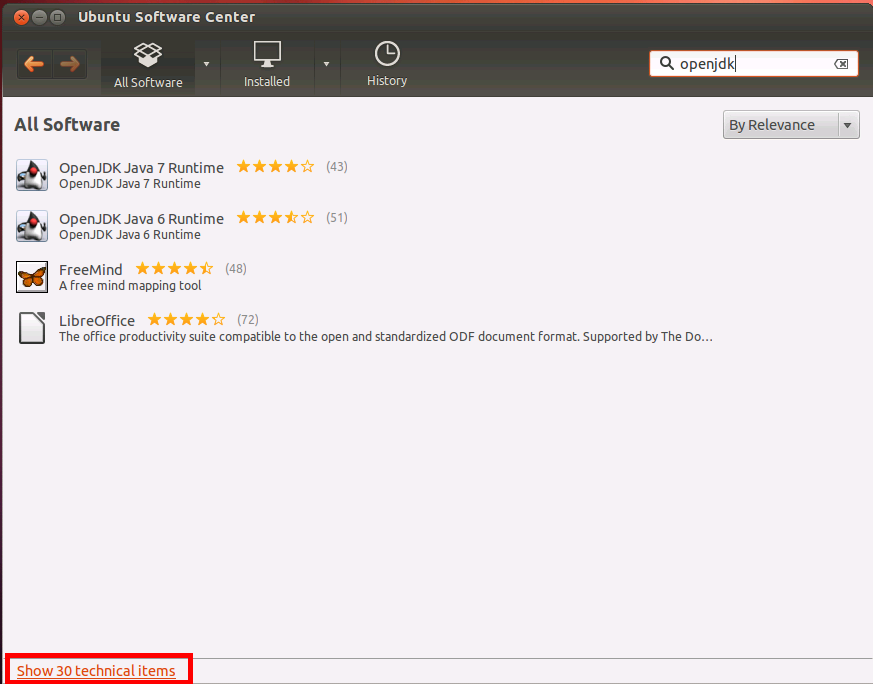
Task: Show Installed software
Action: click(267, 65)
